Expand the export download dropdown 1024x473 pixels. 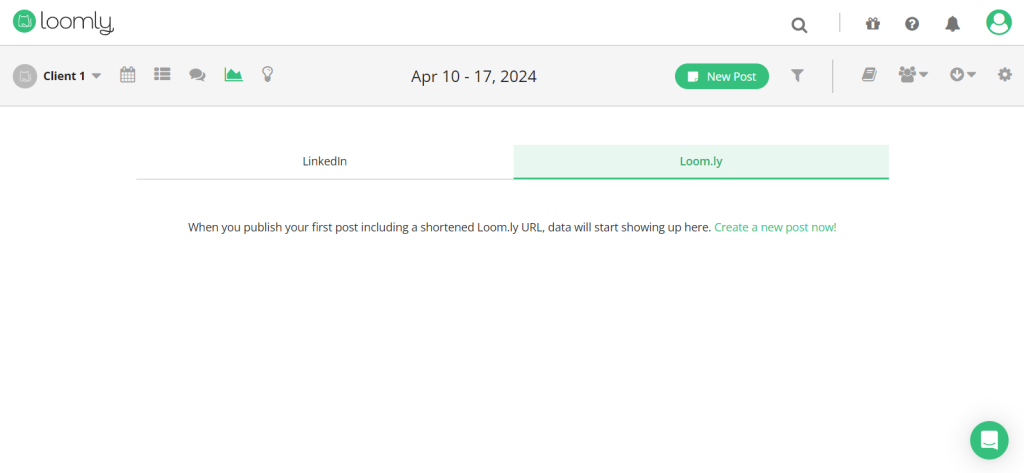pyautogui.click(x=963, y=75)
